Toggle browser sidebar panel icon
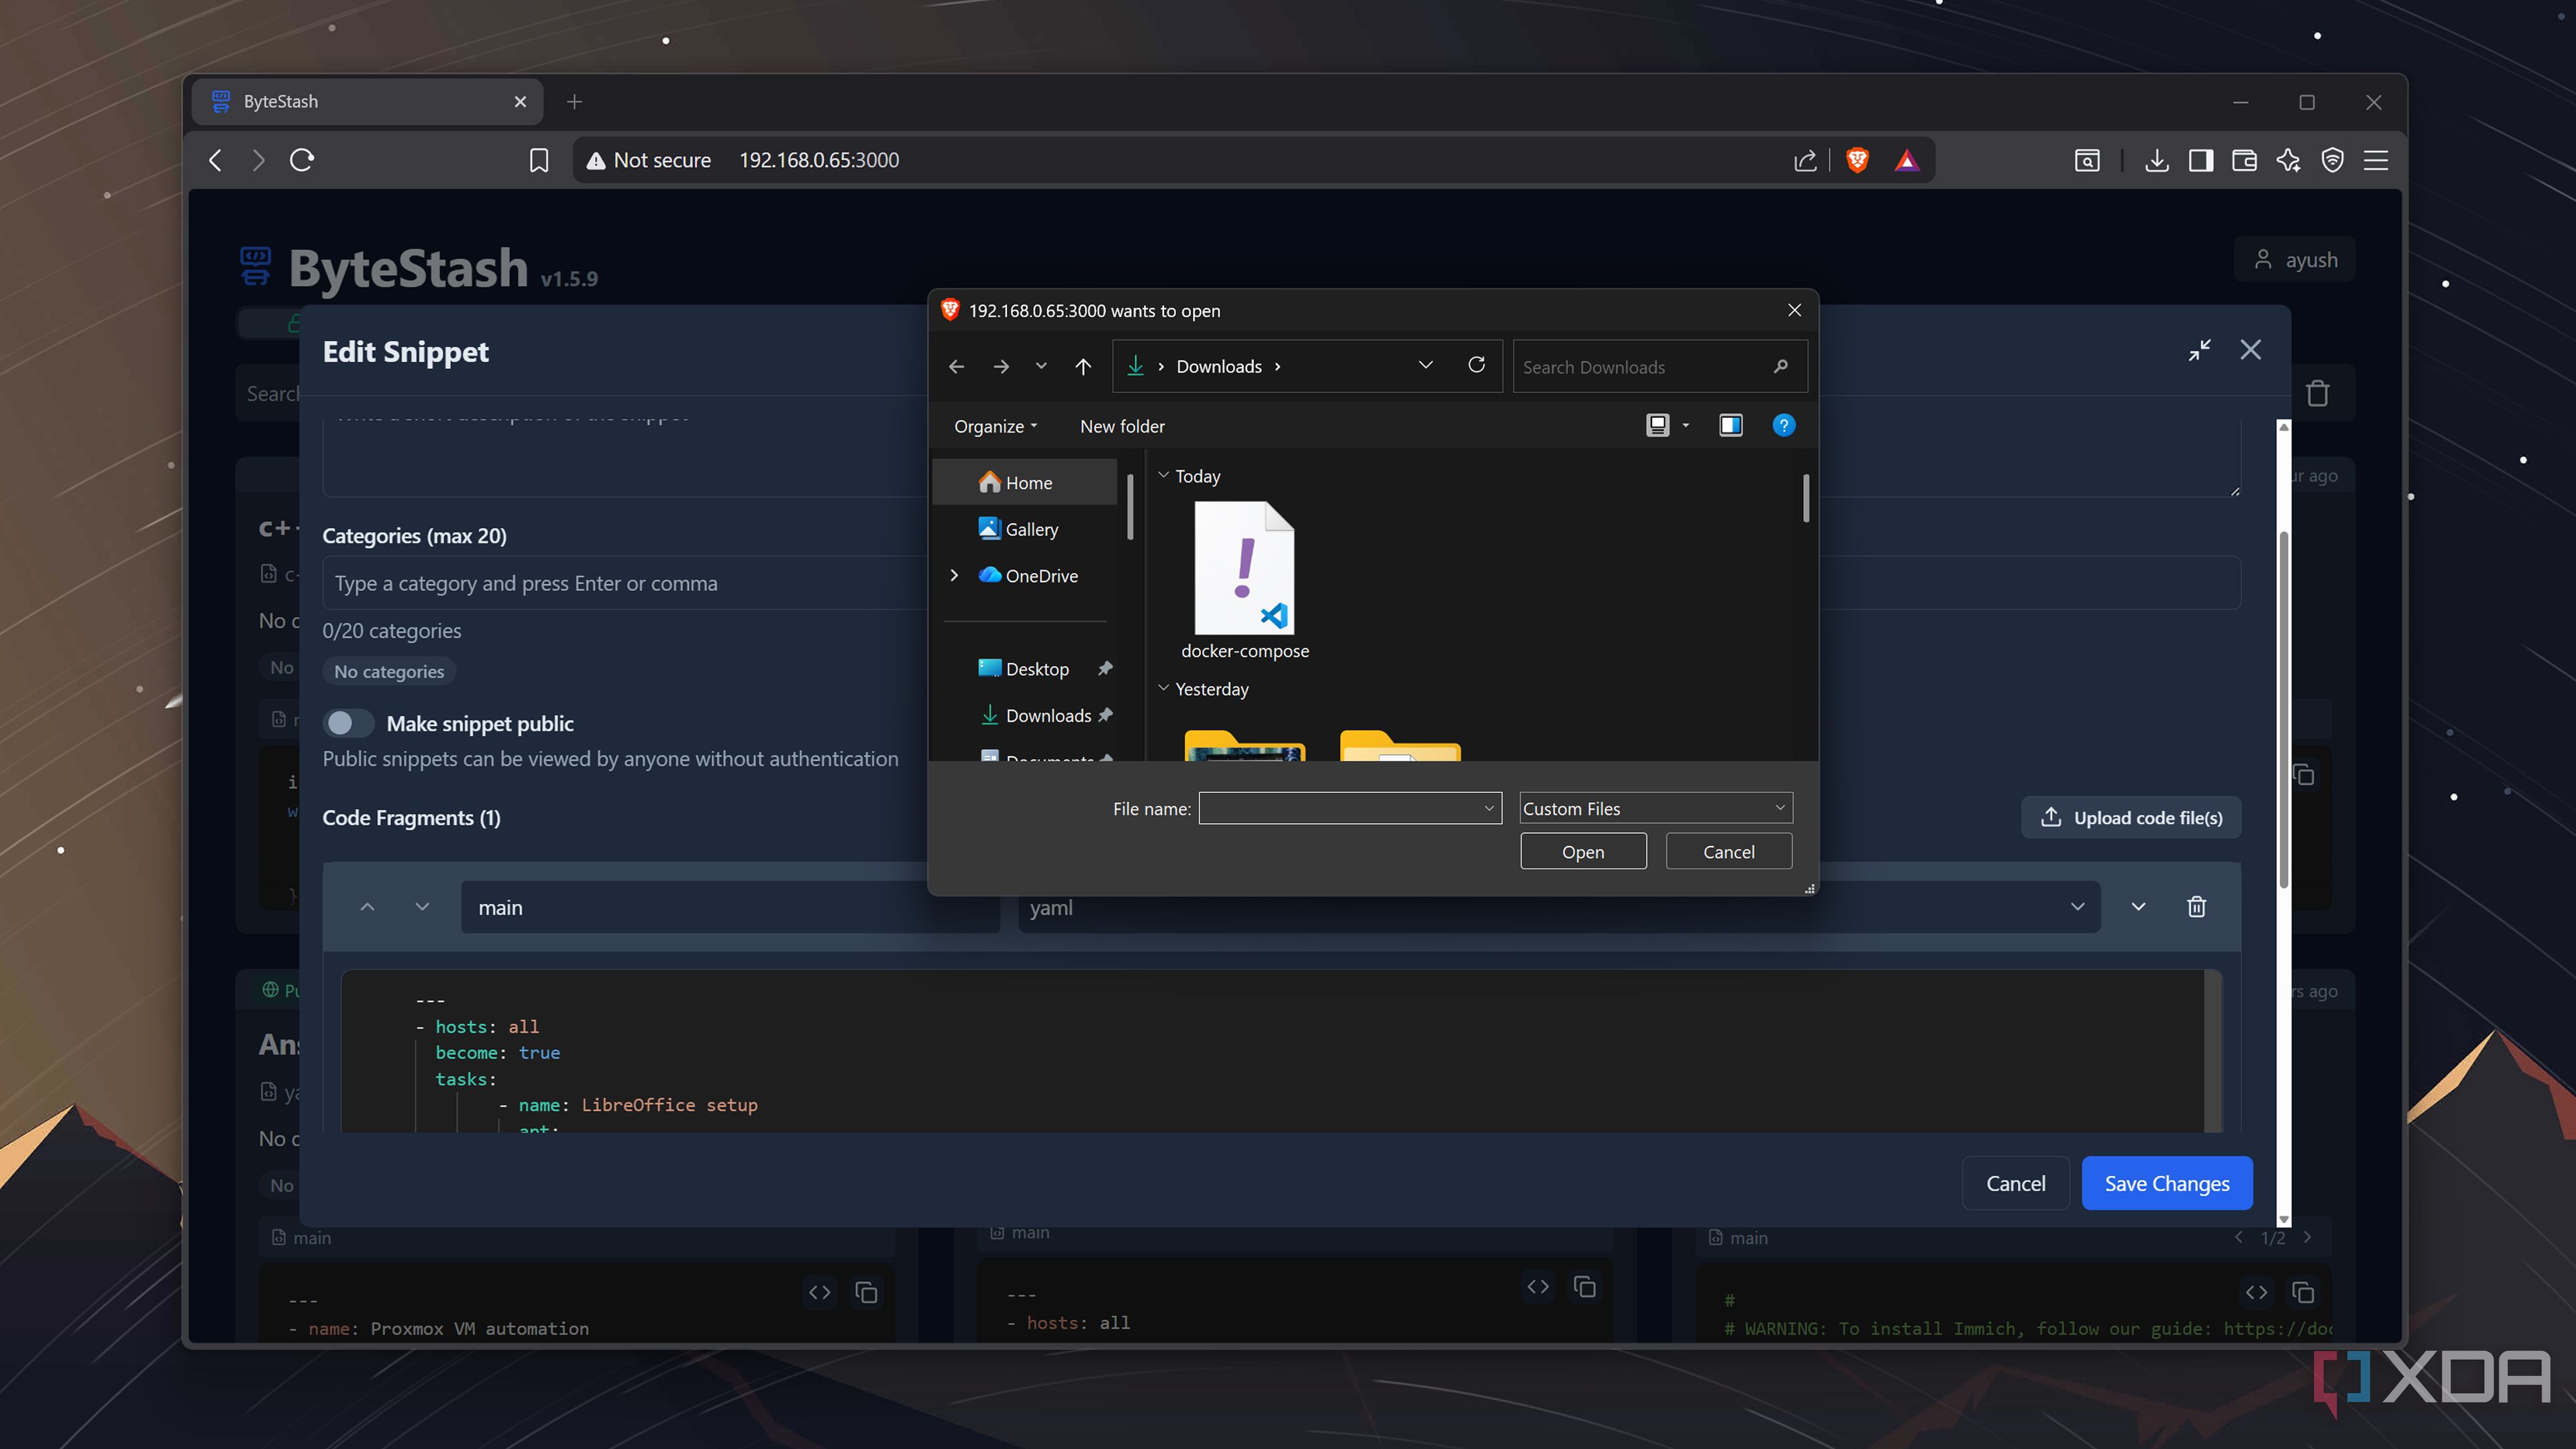Image resolution: width=2576 pixels, height=1449 pixels. click(2200, 160)
